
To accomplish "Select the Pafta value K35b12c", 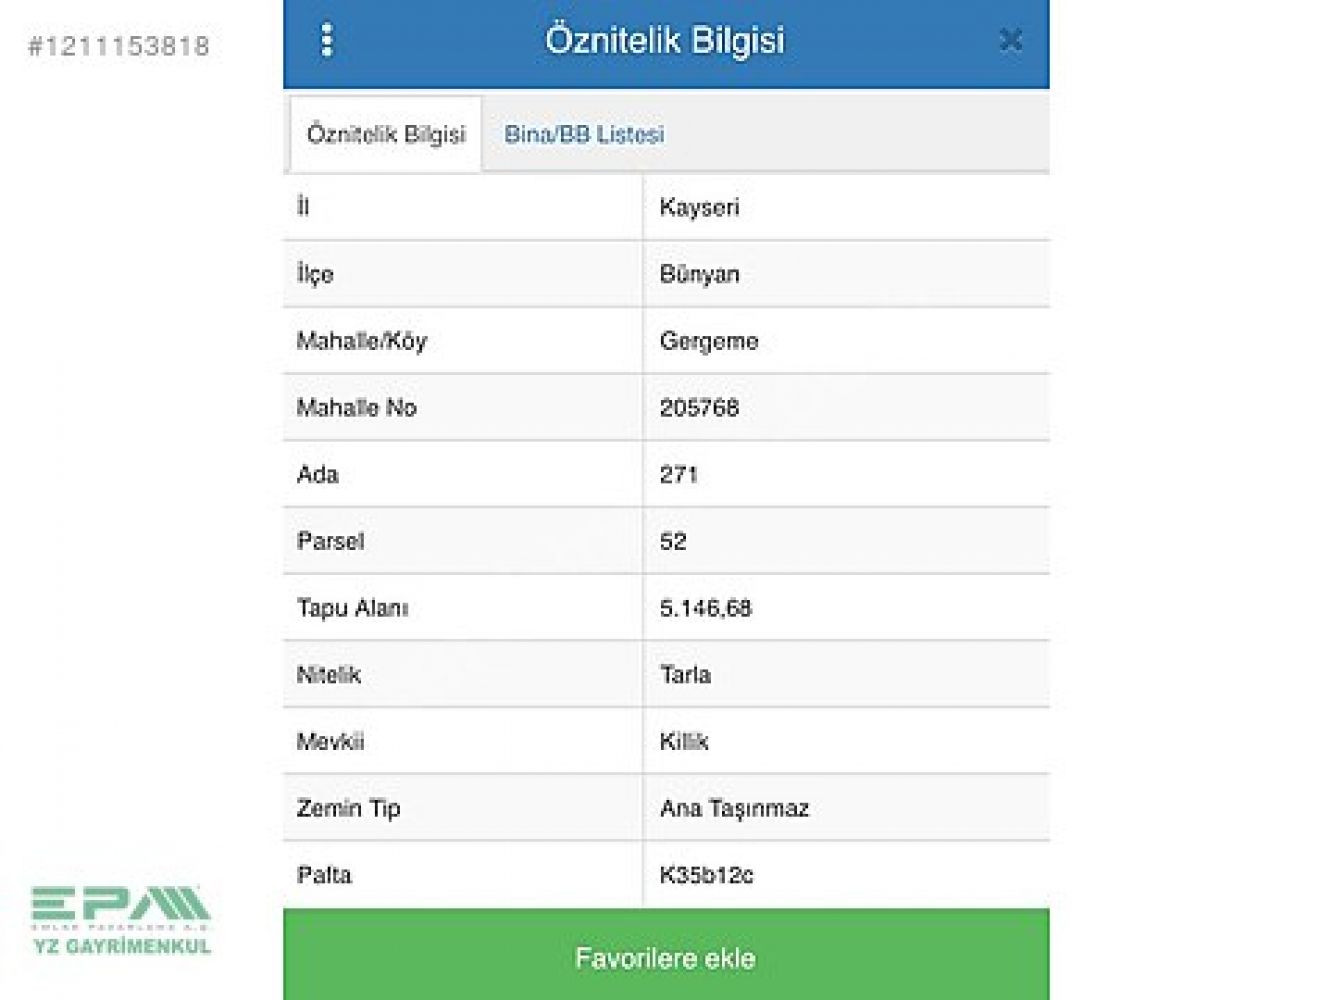I will [706, 875].
